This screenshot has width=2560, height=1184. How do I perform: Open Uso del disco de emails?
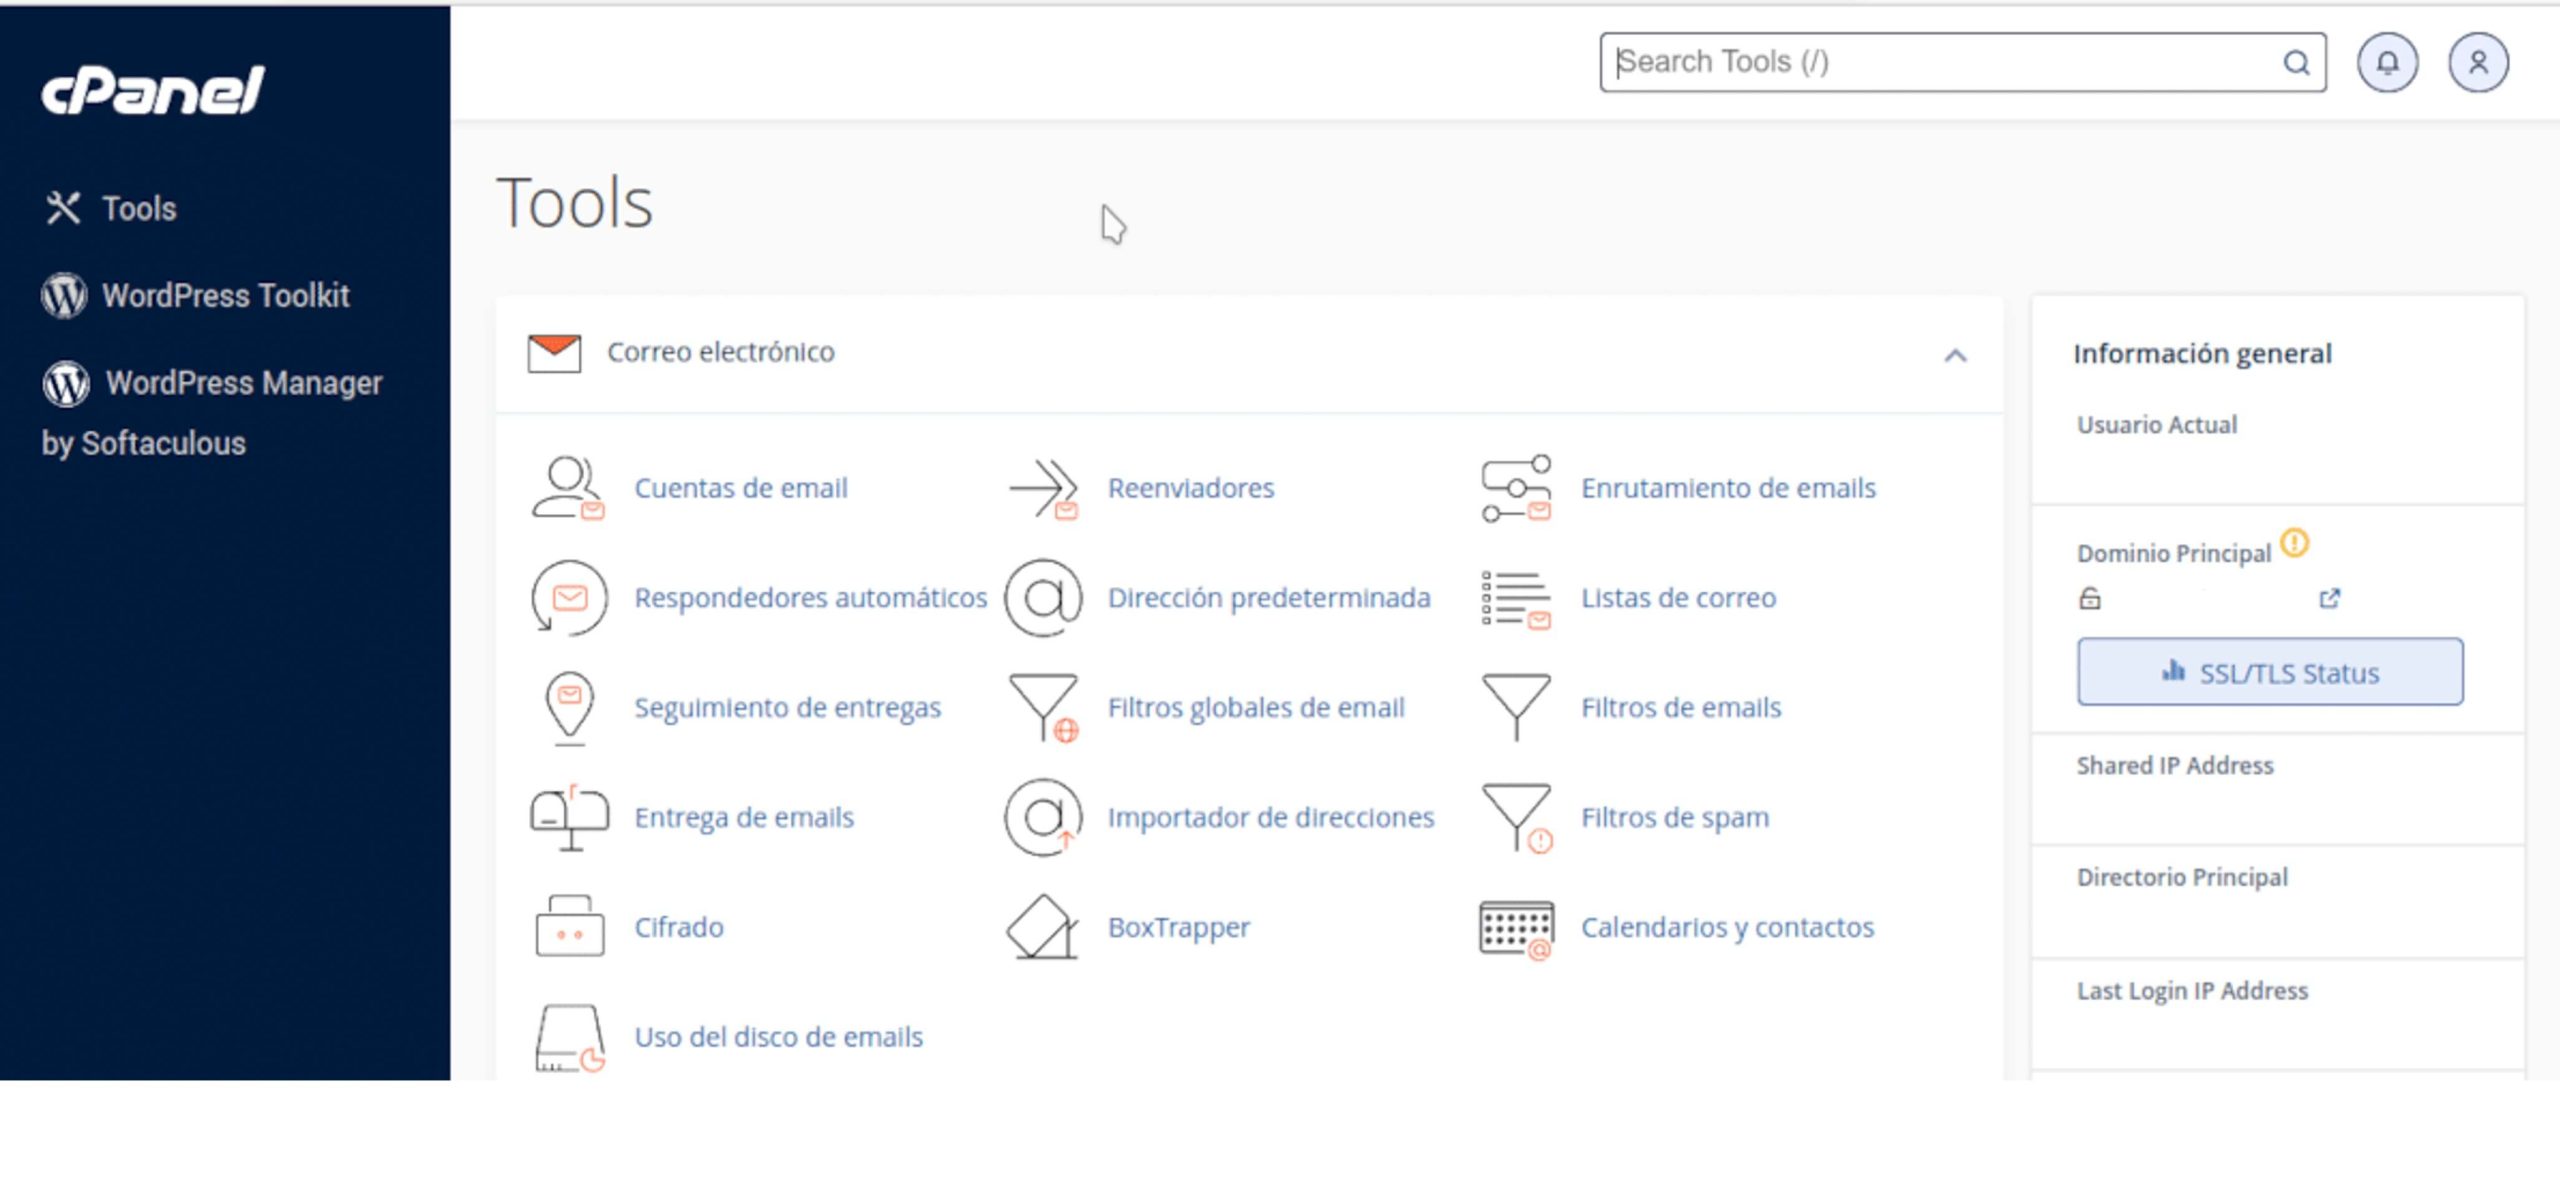[x=778, y=1037]
